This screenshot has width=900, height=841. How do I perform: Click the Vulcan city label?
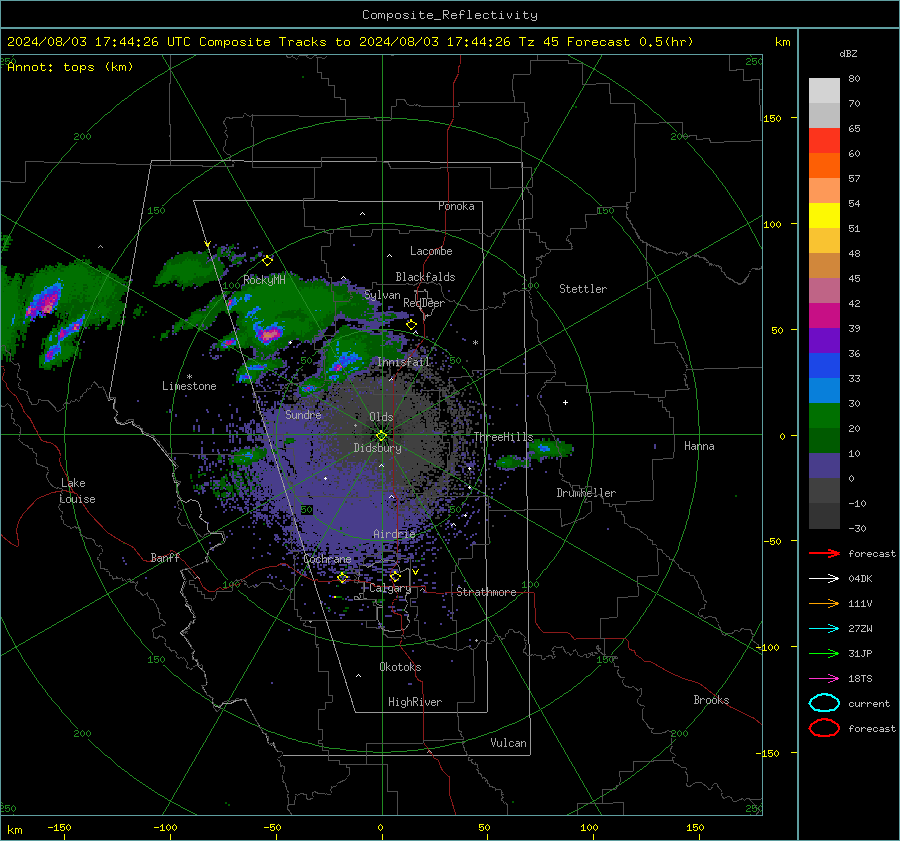pos(508,743)
